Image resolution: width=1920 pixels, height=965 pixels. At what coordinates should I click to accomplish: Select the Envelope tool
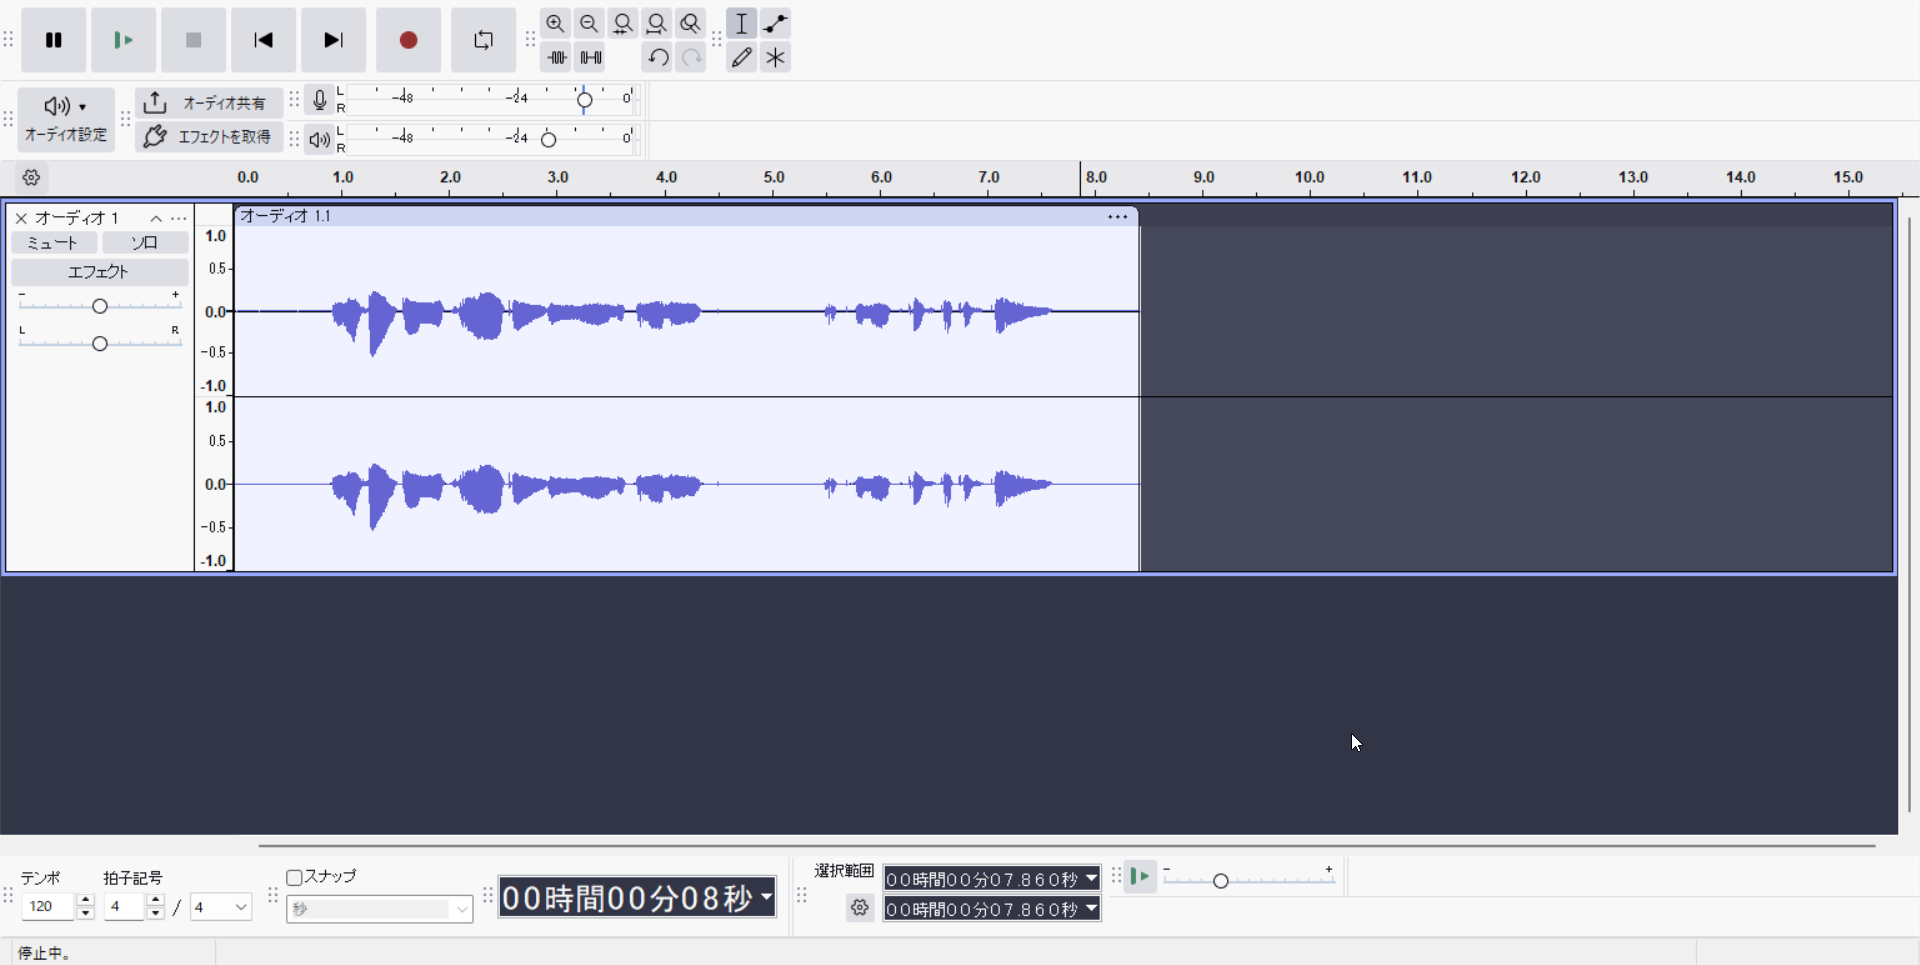pos(776,23)
